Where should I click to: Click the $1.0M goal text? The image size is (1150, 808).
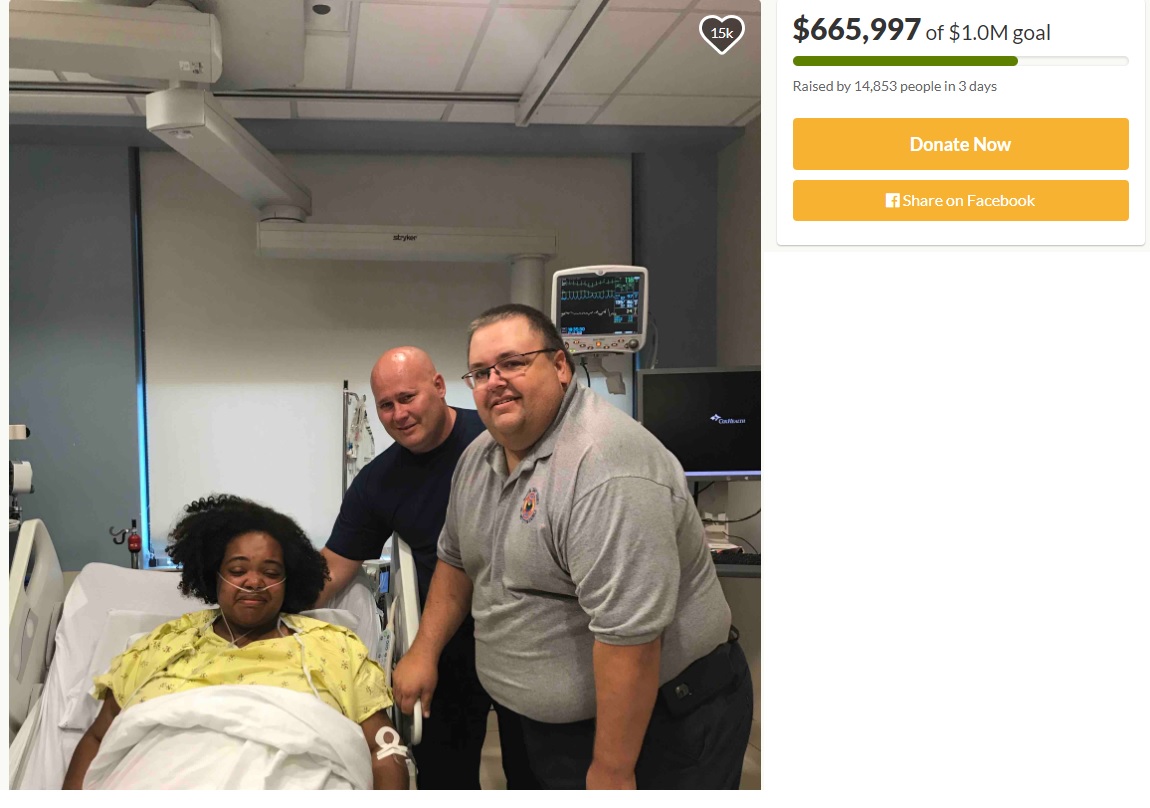(x=999, y=33)
